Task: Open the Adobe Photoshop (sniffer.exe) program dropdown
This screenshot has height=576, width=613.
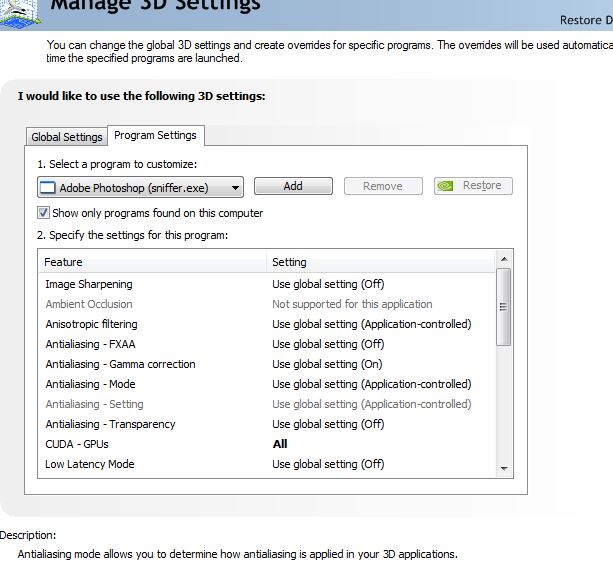Action: [x=140, y=187]
